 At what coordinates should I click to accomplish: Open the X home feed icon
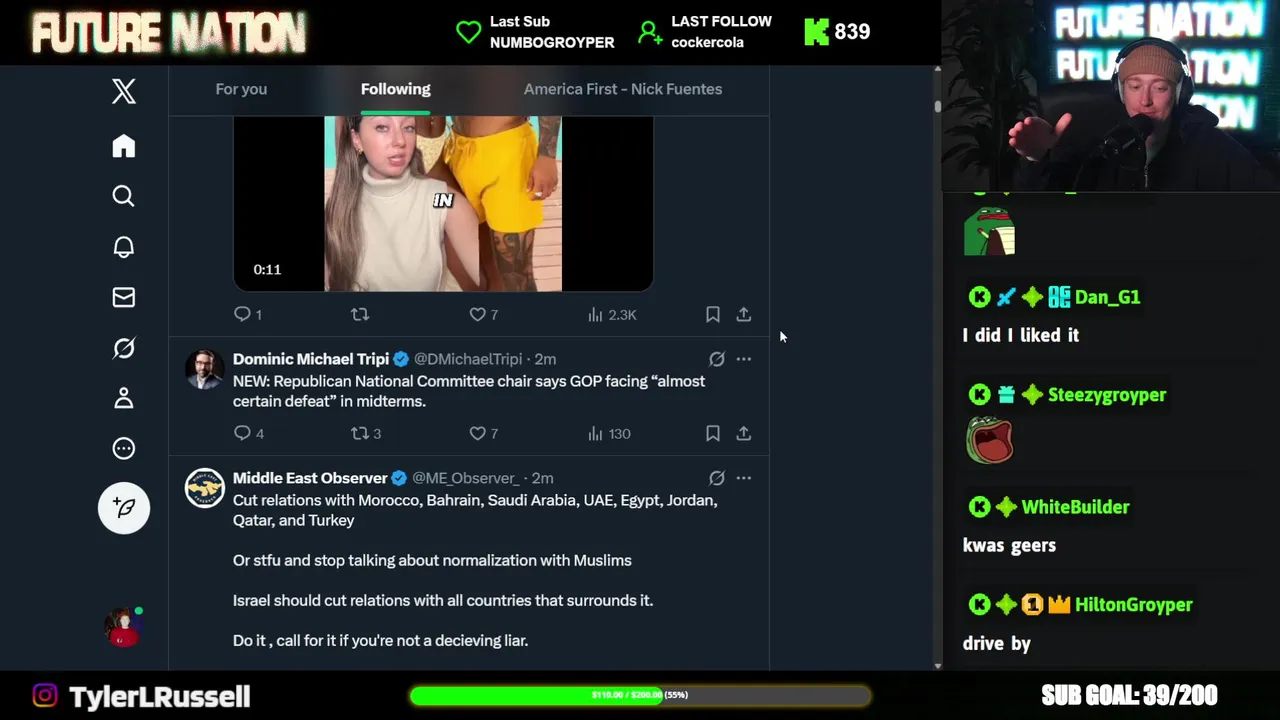[123, 146]
